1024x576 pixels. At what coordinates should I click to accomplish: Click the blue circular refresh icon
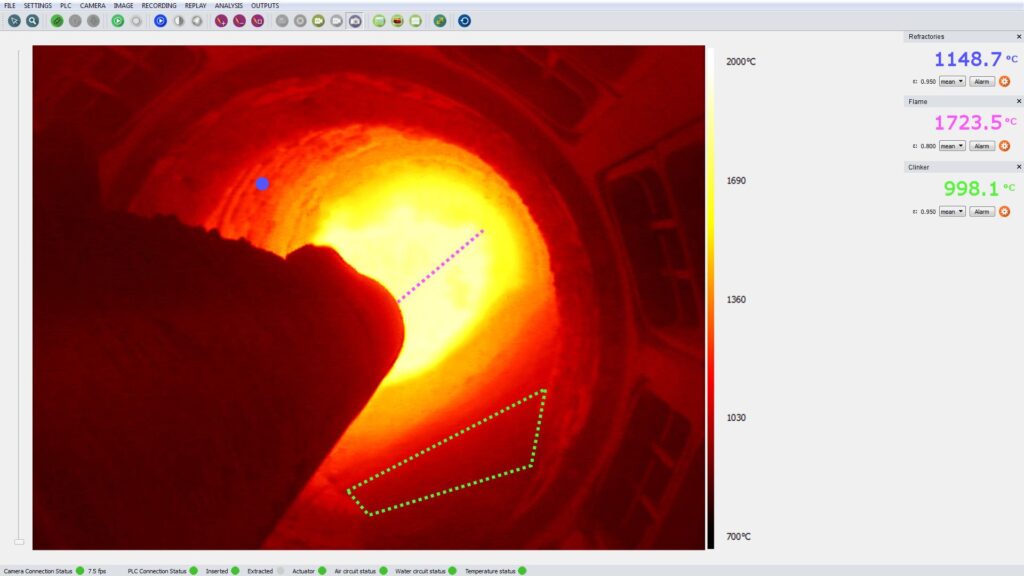pos(464,21)
